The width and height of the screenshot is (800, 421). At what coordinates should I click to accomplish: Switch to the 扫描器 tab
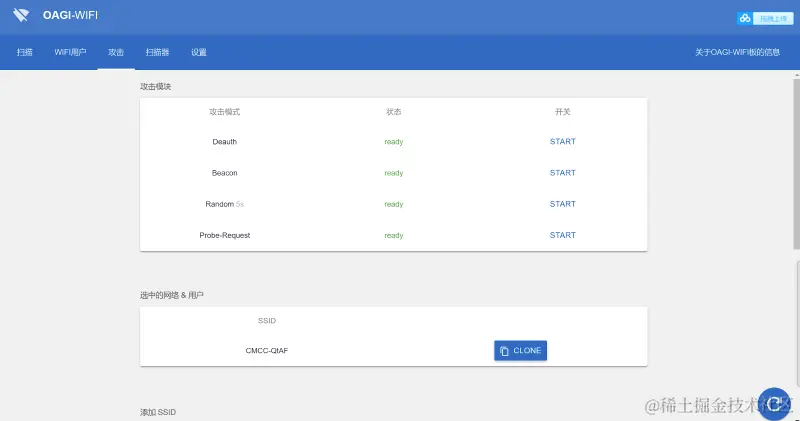pos(157,52)
